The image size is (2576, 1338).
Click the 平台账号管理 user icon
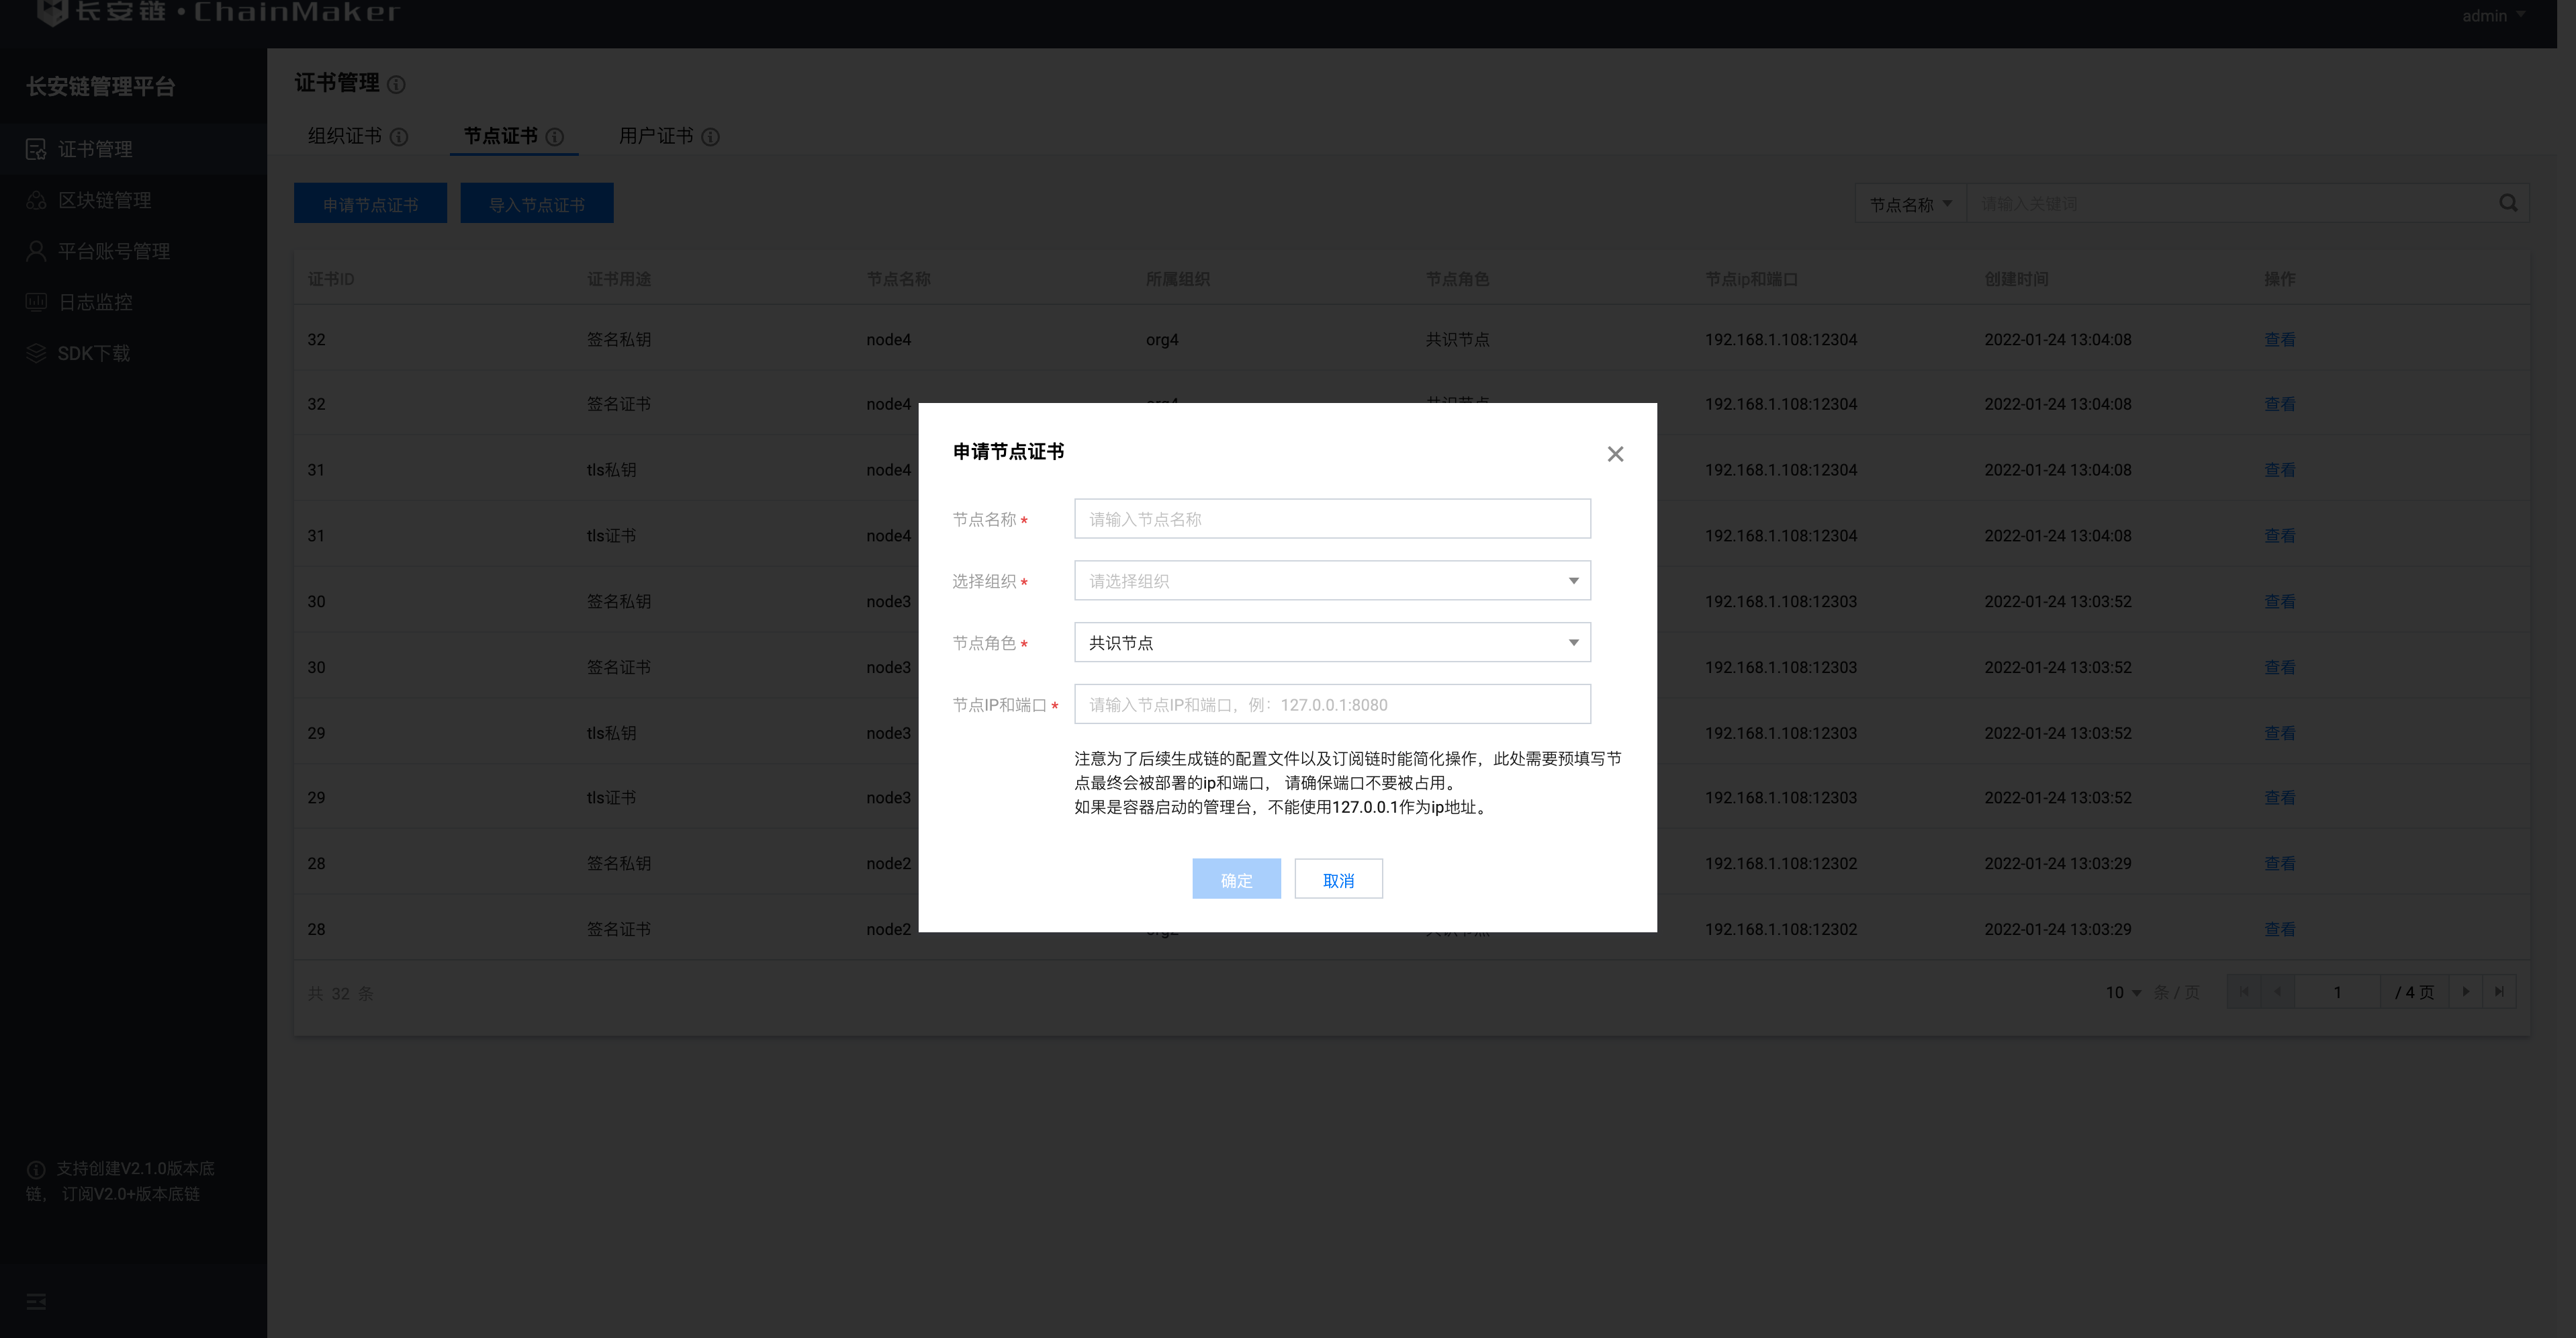click(x=36, y=251)
